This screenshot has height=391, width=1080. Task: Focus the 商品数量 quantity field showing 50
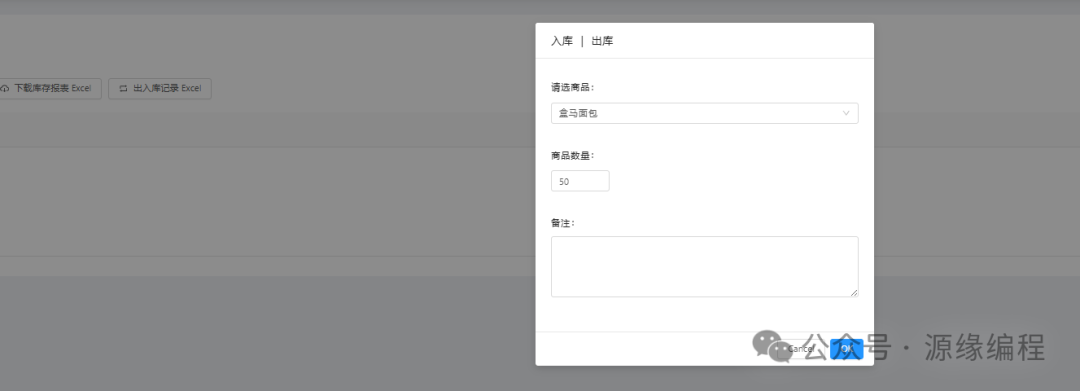click(580, 181)
